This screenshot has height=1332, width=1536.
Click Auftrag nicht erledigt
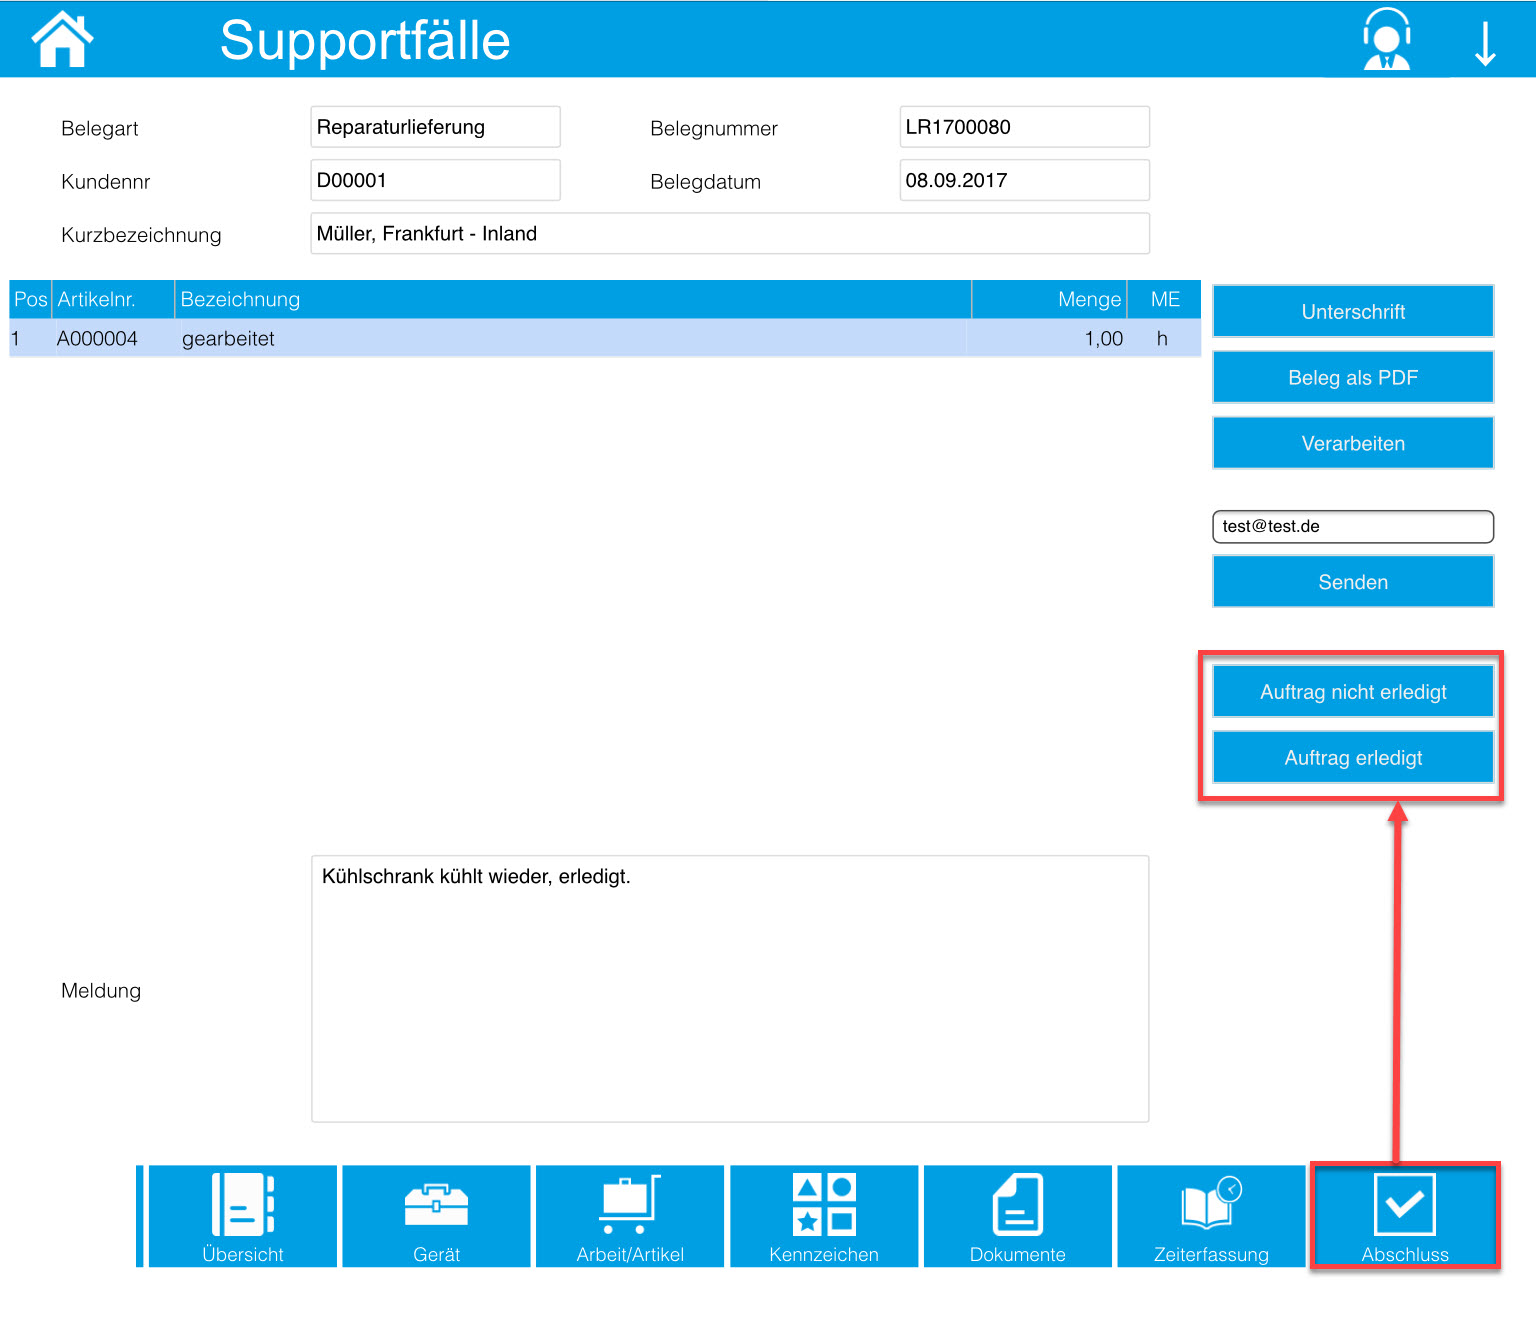coord(1352,690)
